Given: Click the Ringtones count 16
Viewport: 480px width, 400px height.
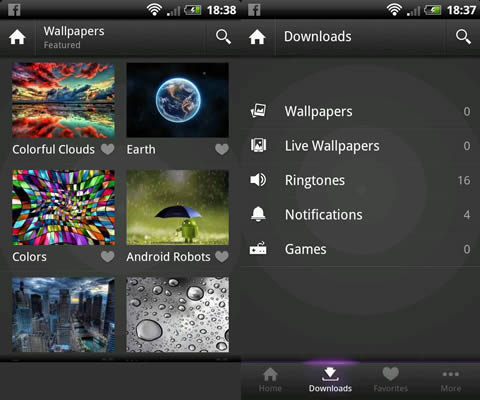Looking at the screenshot, I should click(x=464, y=180).
